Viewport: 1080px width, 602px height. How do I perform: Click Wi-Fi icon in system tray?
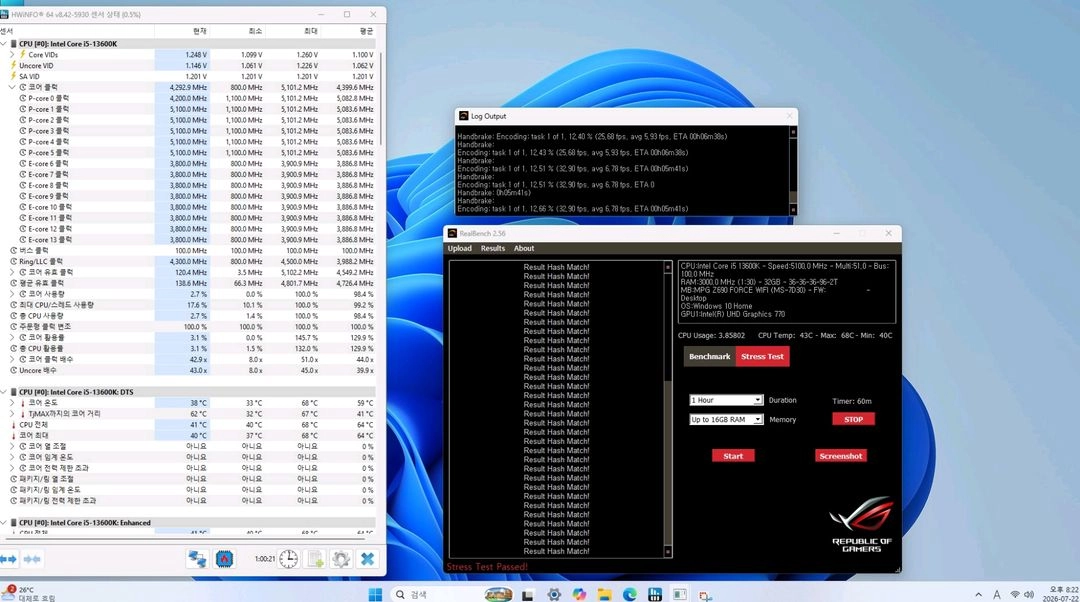(x=1015, y=594)
